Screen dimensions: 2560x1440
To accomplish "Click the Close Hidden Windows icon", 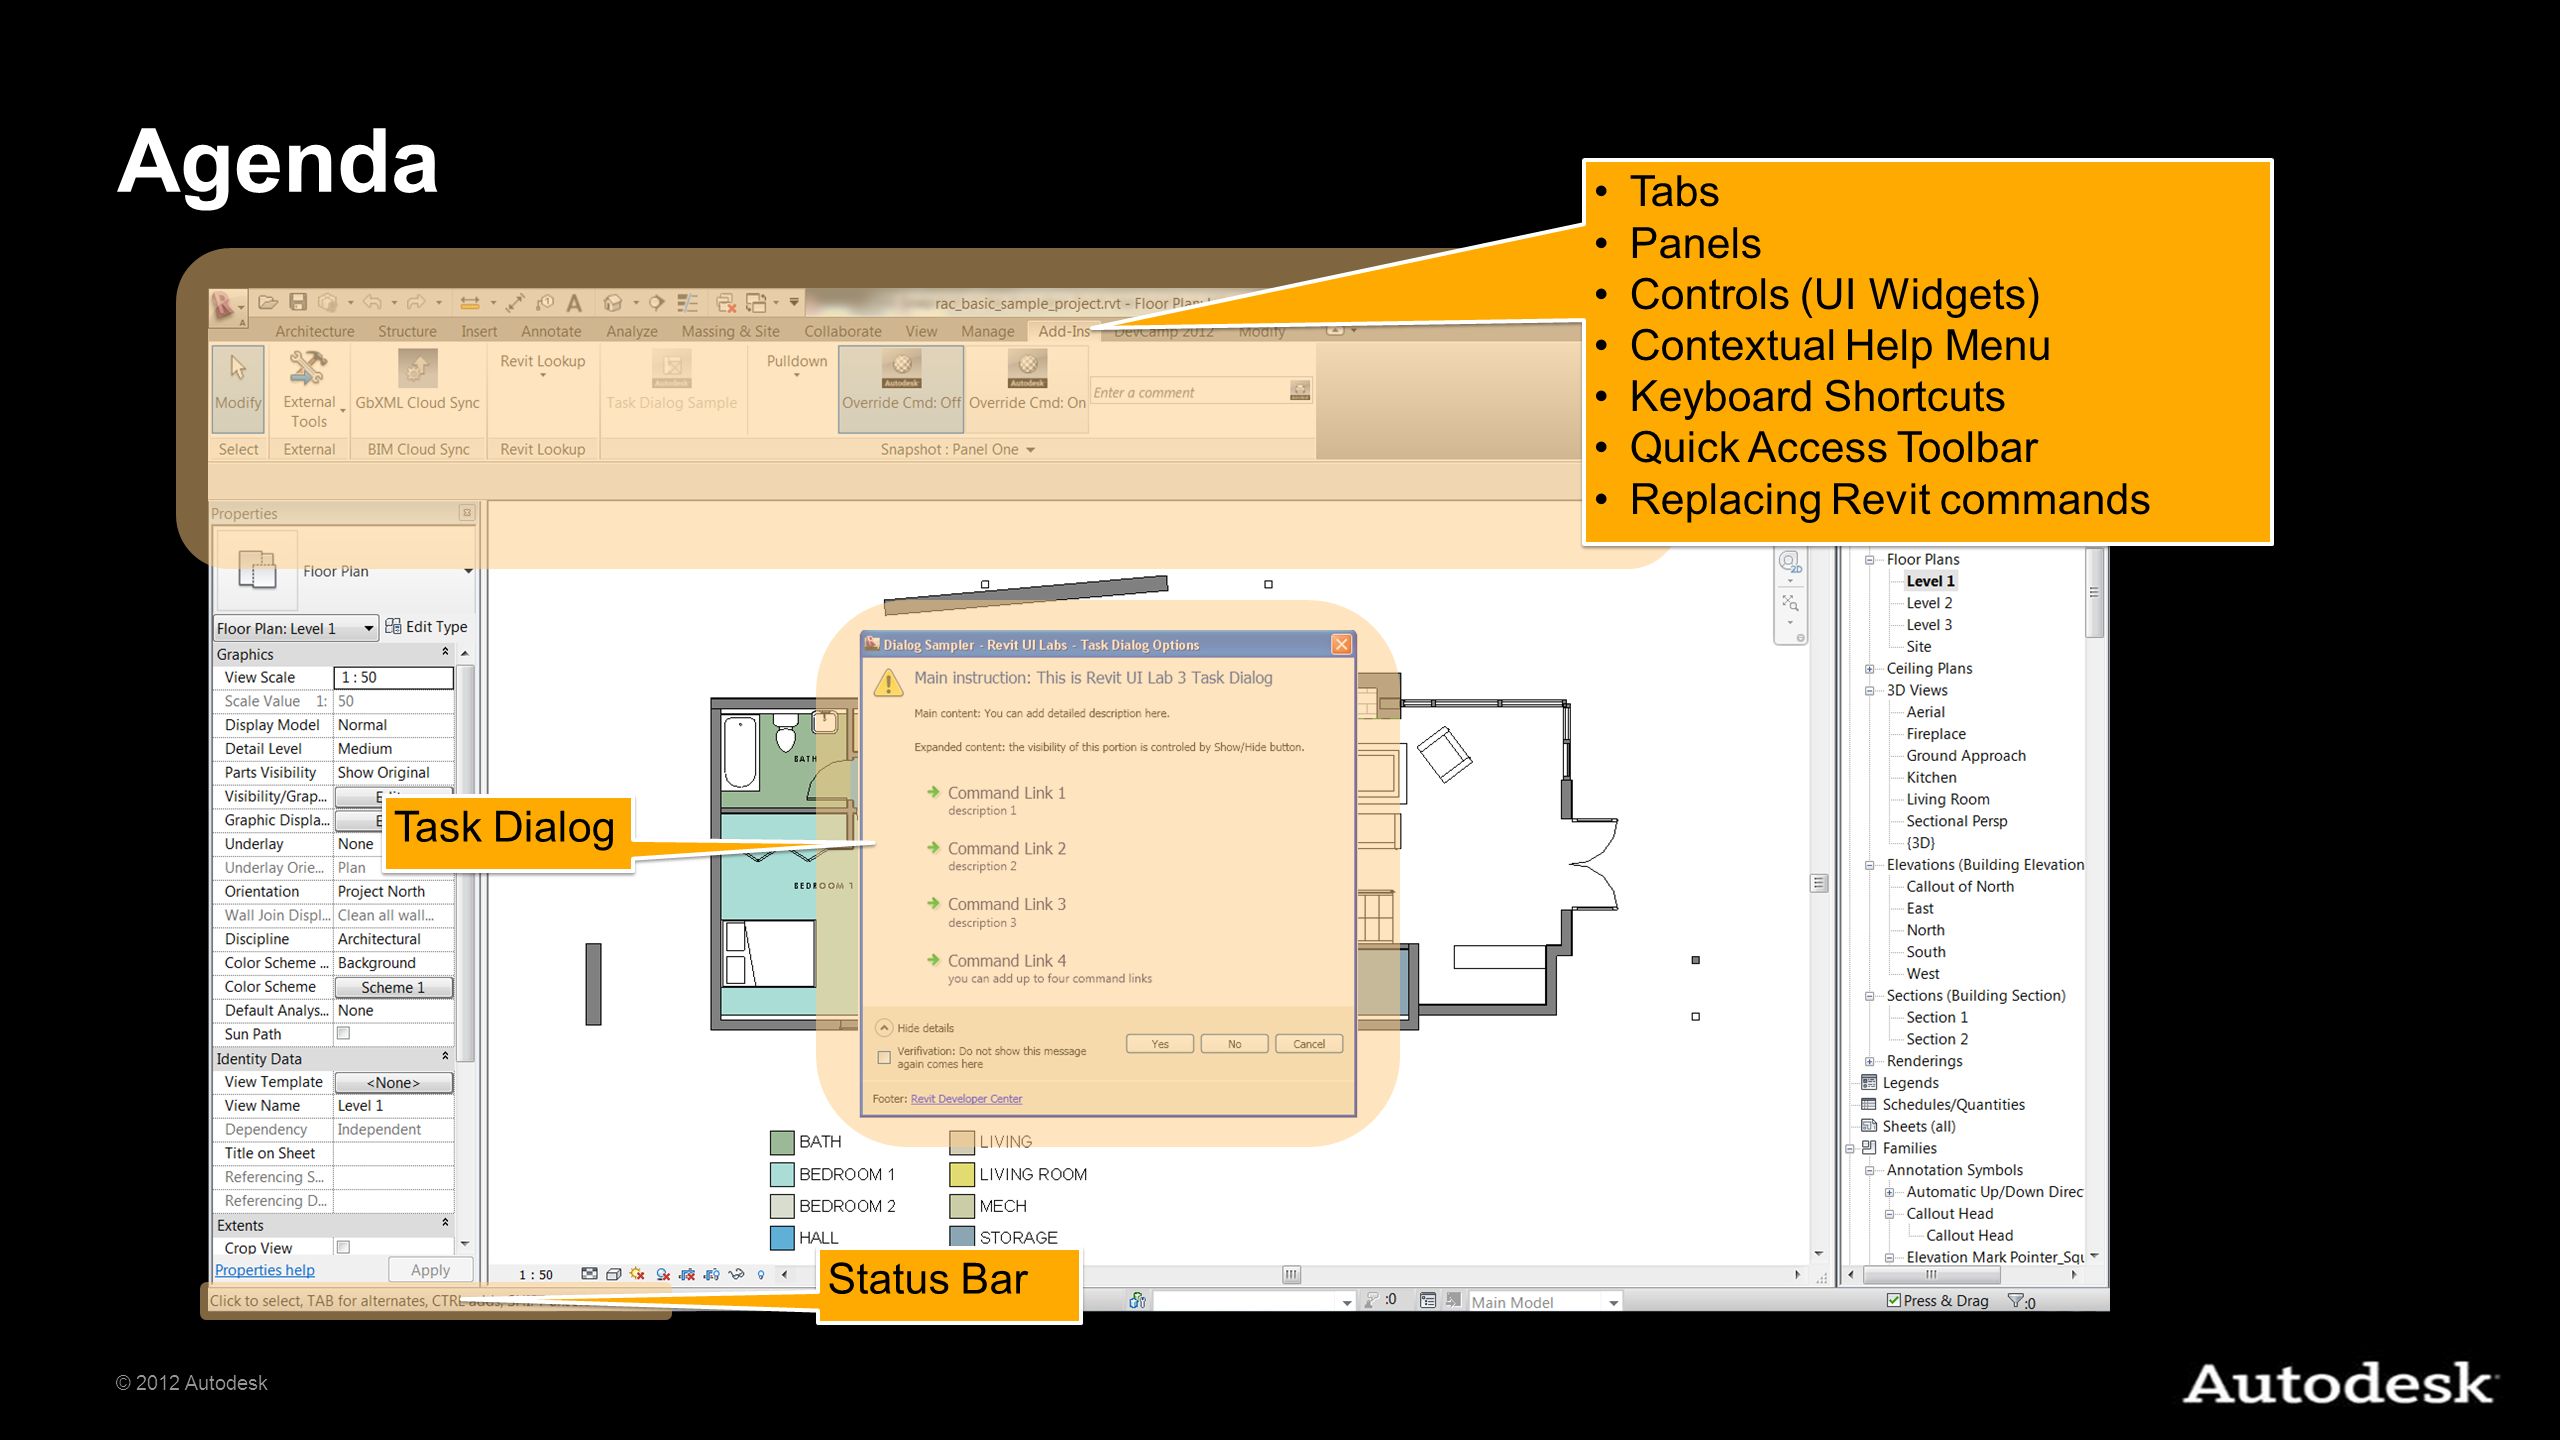I will [726, 302].
